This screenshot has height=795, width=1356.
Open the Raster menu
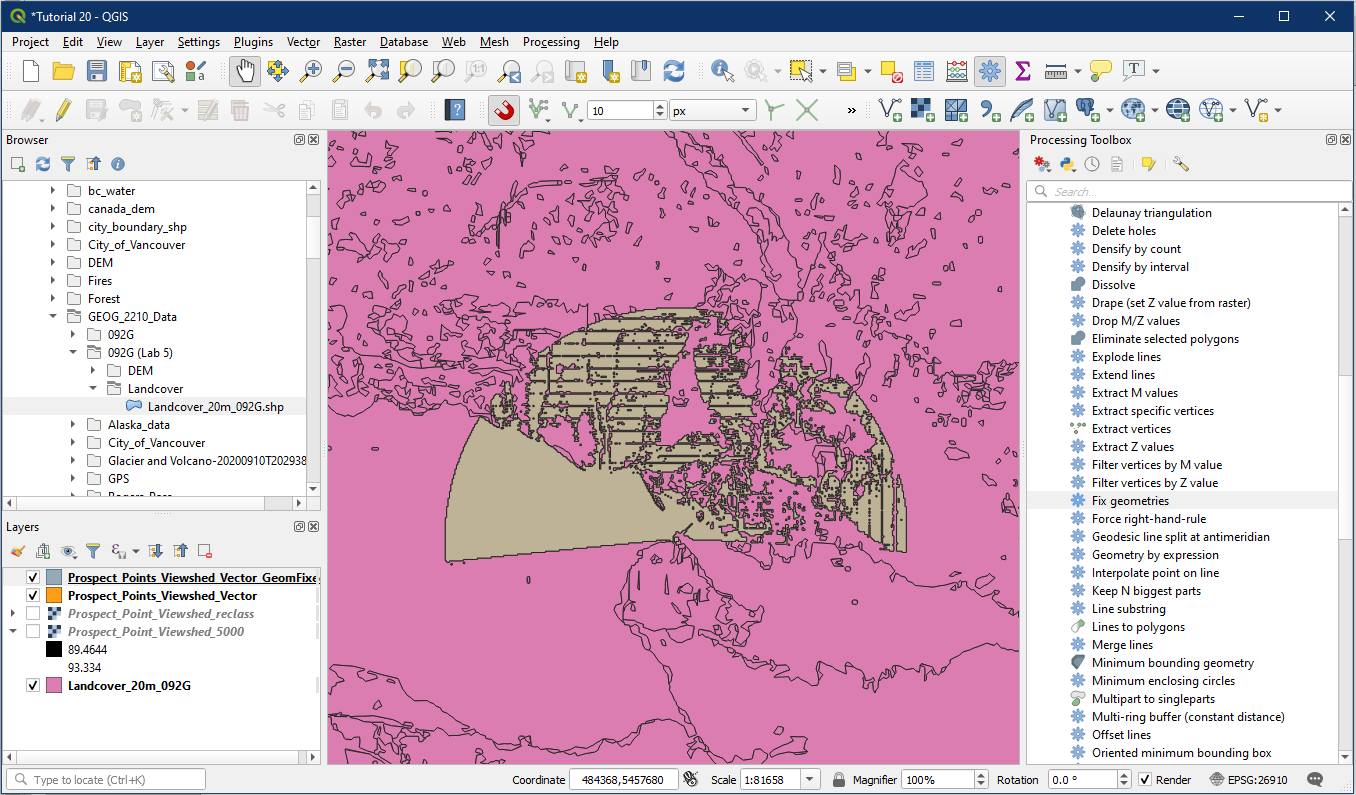coord(350,42)
